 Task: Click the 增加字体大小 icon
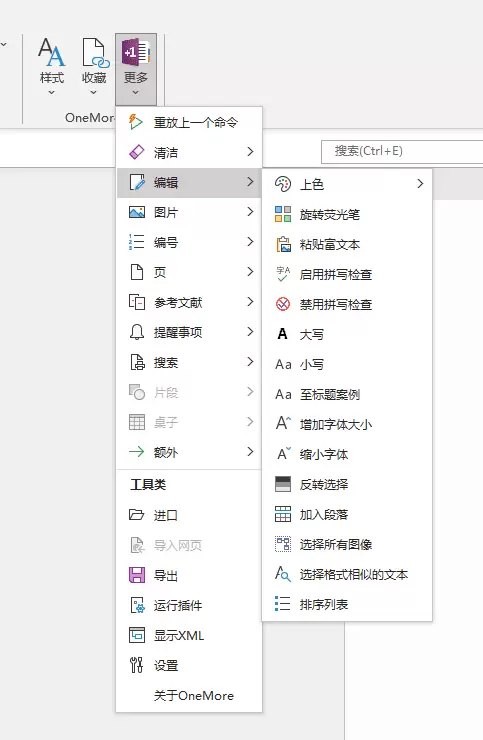pos(283,423)
